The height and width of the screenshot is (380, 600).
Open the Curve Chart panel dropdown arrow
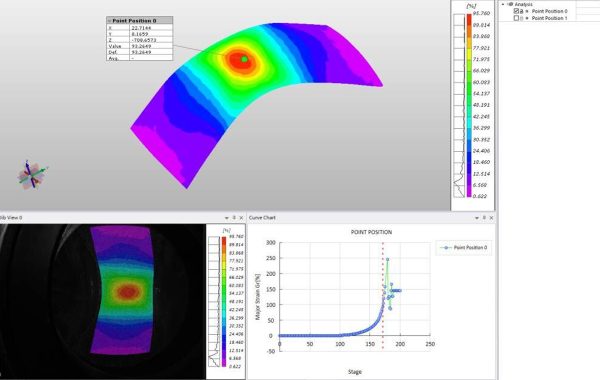point(477,218)
